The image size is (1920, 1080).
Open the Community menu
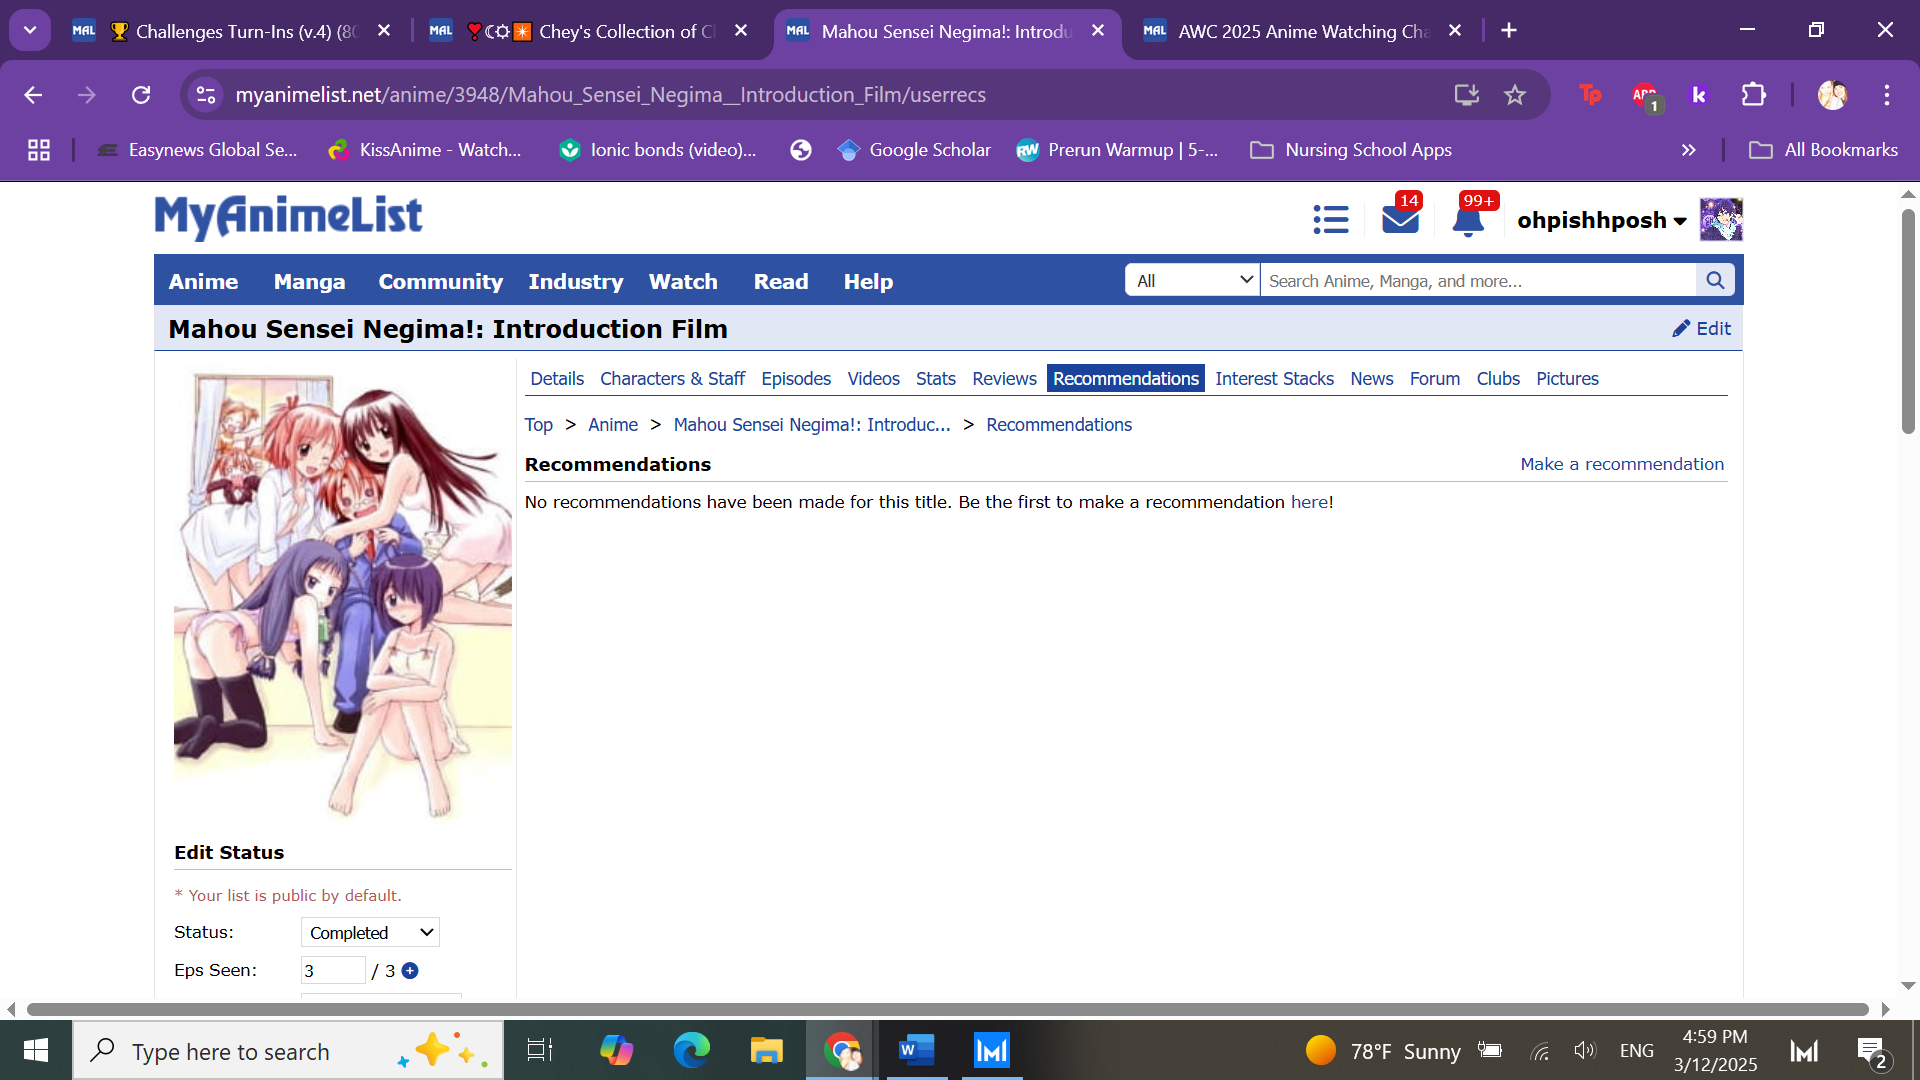tap(440, 282)
